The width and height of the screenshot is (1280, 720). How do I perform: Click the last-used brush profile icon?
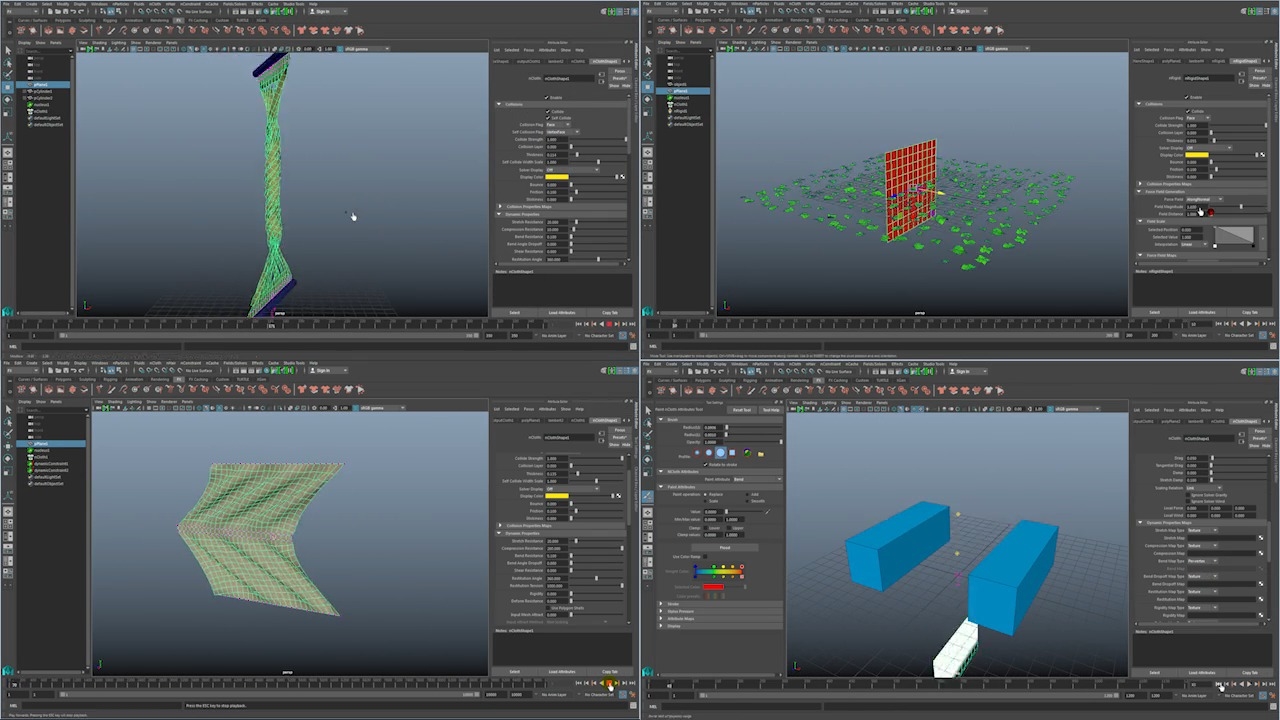748,453
